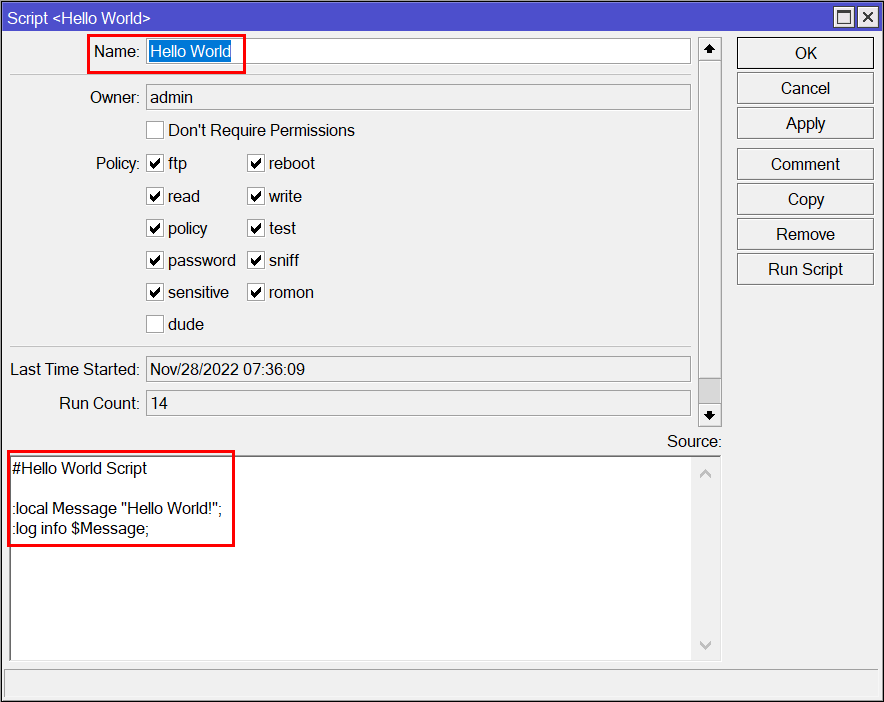
Task: Disable the sniff policy
Action: click(256, 261)
